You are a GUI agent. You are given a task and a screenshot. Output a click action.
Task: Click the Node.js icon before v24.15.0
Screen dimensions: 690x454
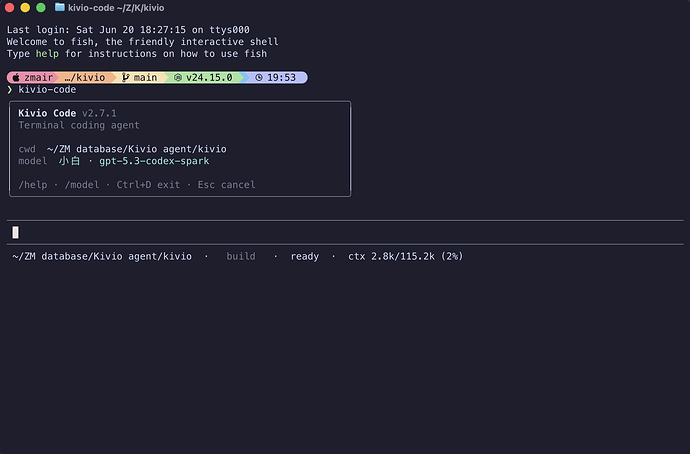coord(178,78)
